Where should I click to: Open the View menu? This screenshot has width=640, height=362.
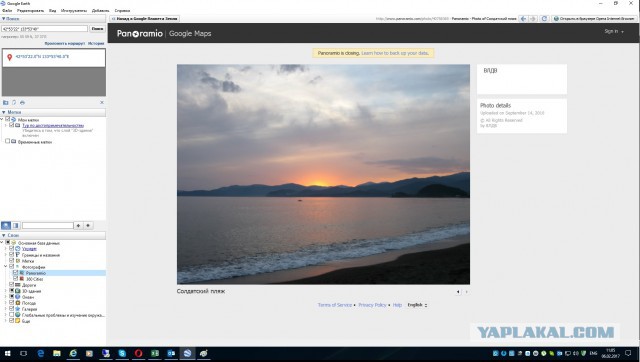coord(52,11)
